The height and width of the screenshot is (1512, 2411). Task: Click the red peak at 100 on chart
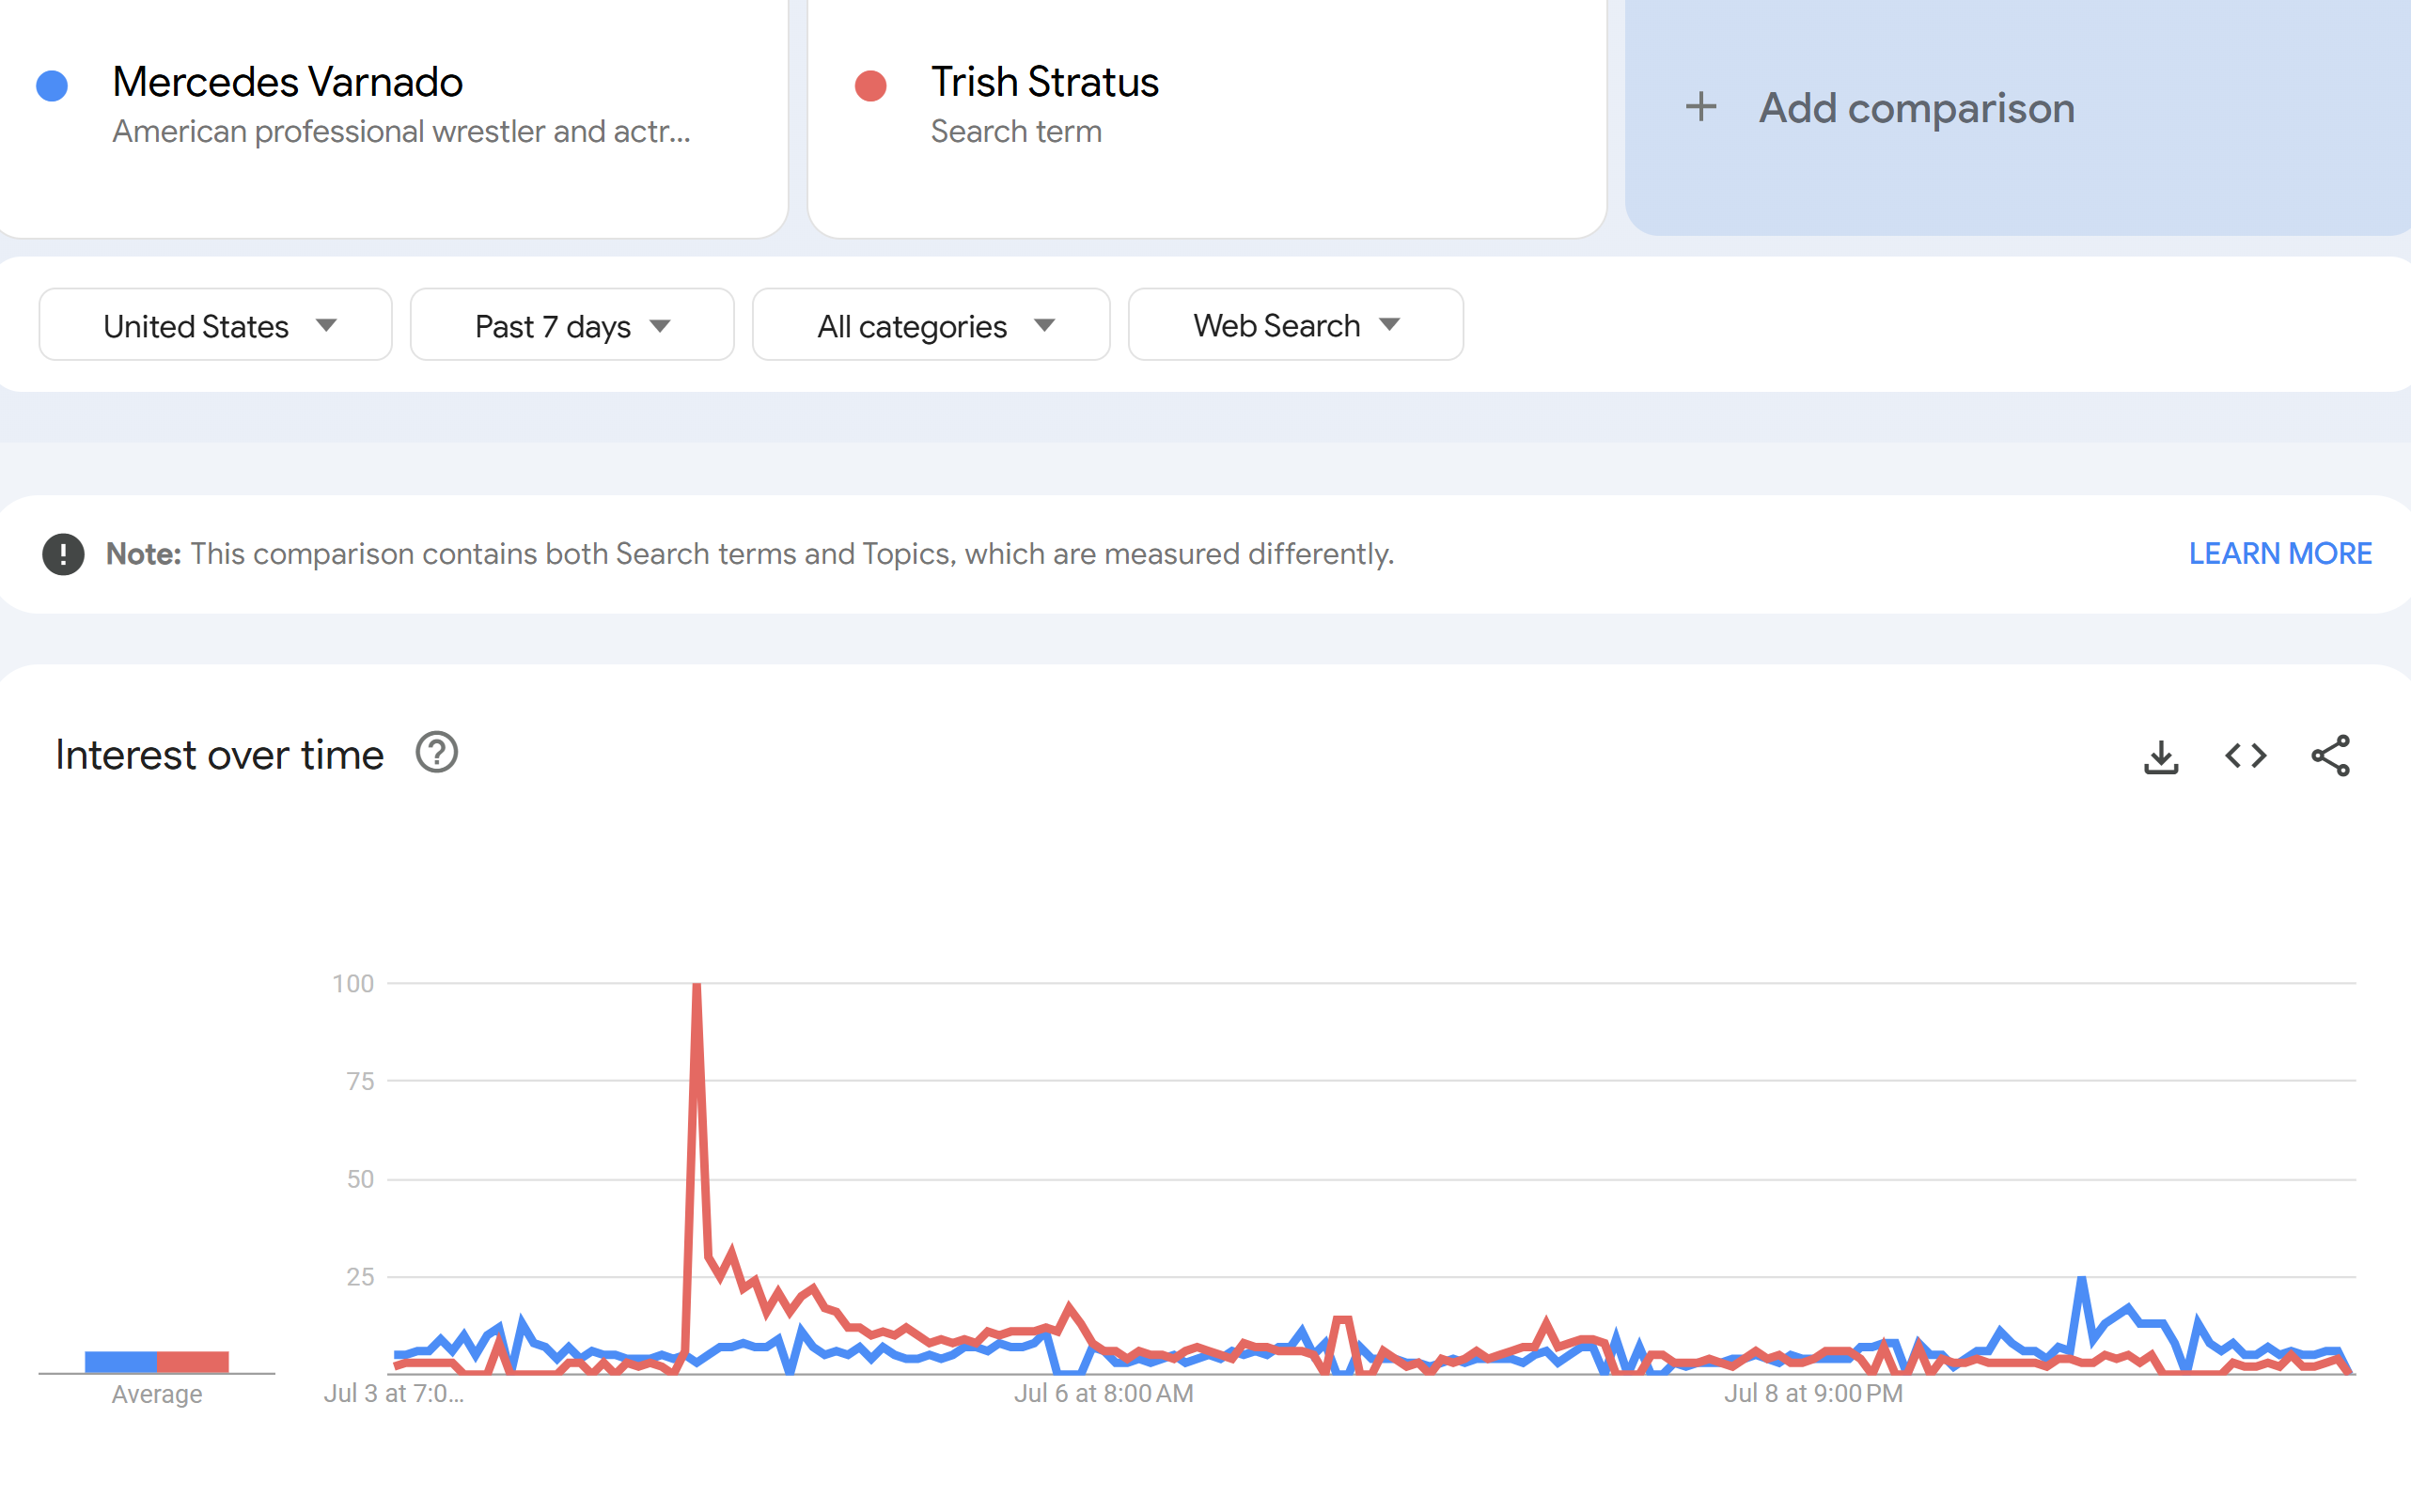[697, 987]
